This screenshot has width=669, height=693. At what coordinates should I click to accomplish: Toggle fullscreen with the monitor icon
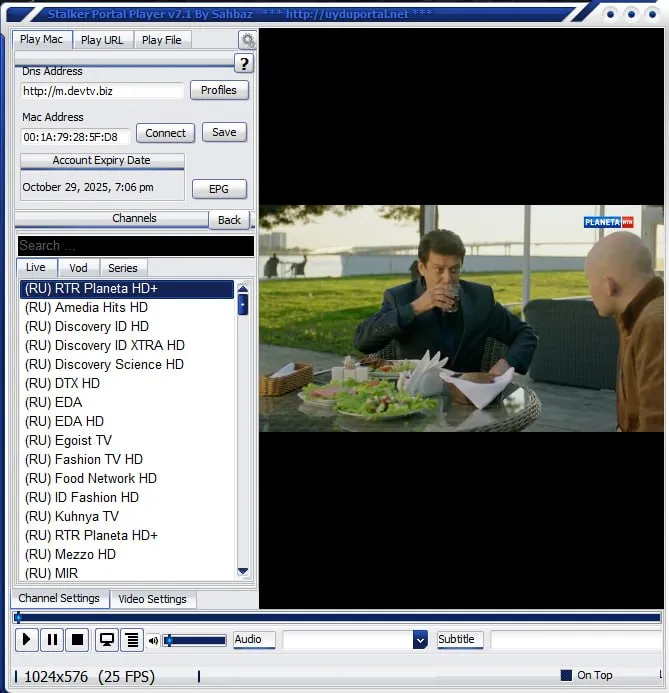point(106,640)
